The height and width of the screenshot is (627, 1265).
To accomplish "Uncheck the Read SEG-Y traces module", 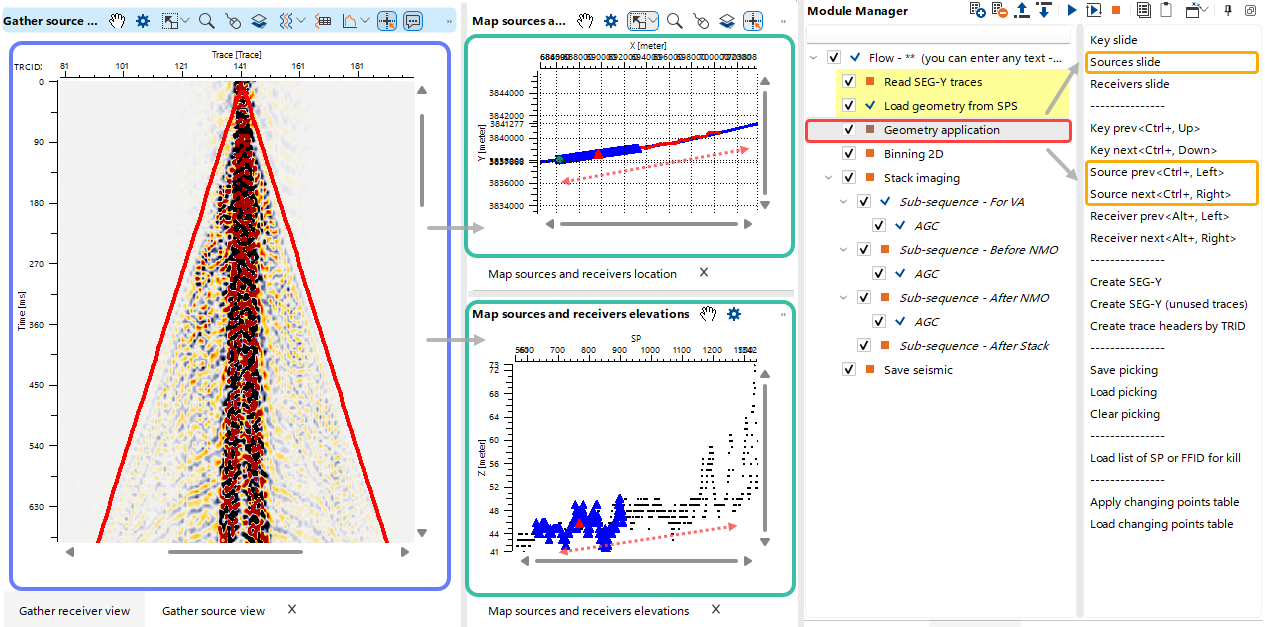I will click(849, 81).
